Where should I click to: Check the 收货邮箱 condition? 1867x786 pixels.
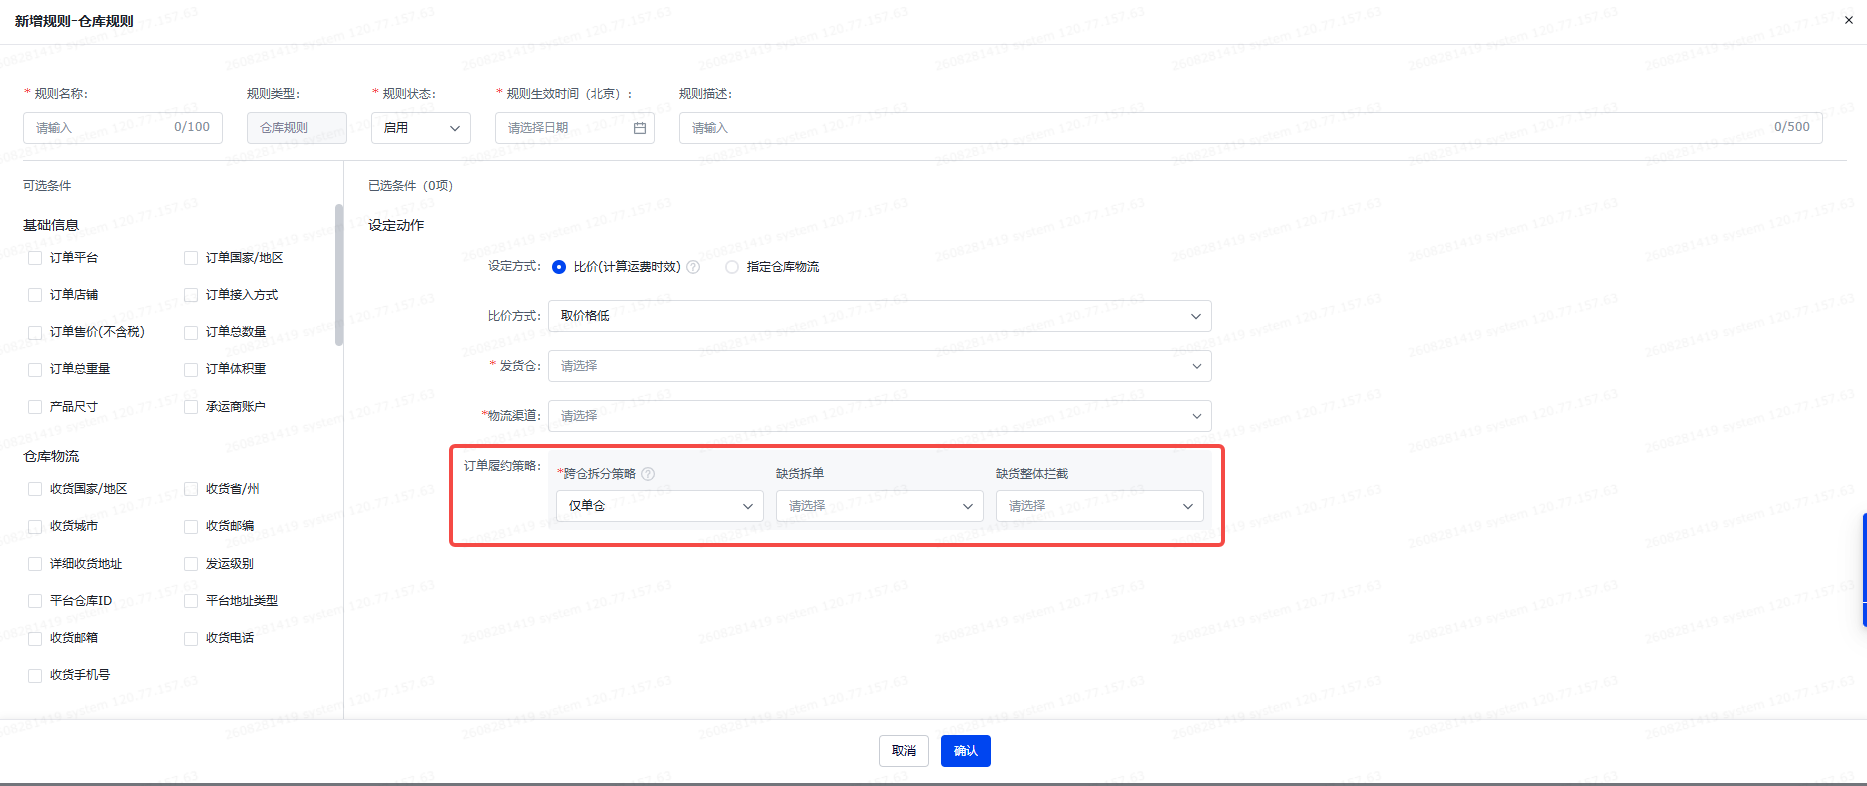click(x=35, y=638)
